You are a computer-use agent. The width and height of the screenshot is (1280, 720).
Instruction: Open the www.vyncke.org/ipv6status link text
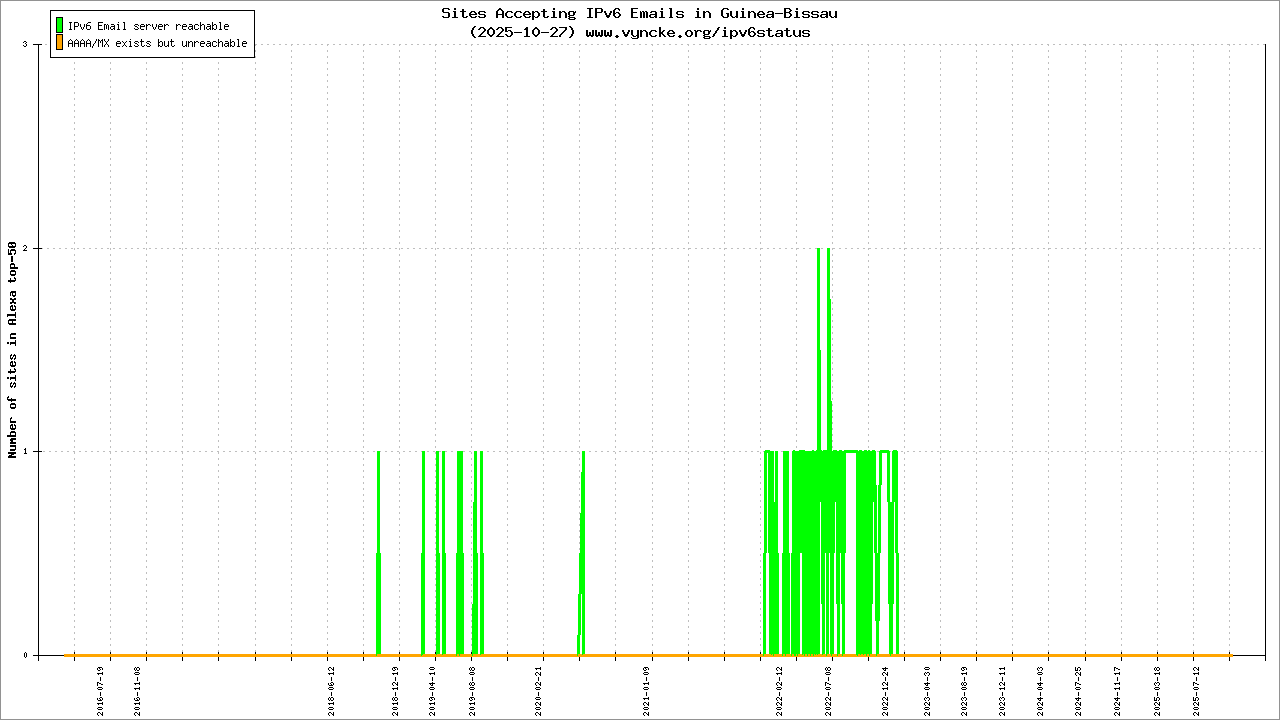[x=697, y=32]
